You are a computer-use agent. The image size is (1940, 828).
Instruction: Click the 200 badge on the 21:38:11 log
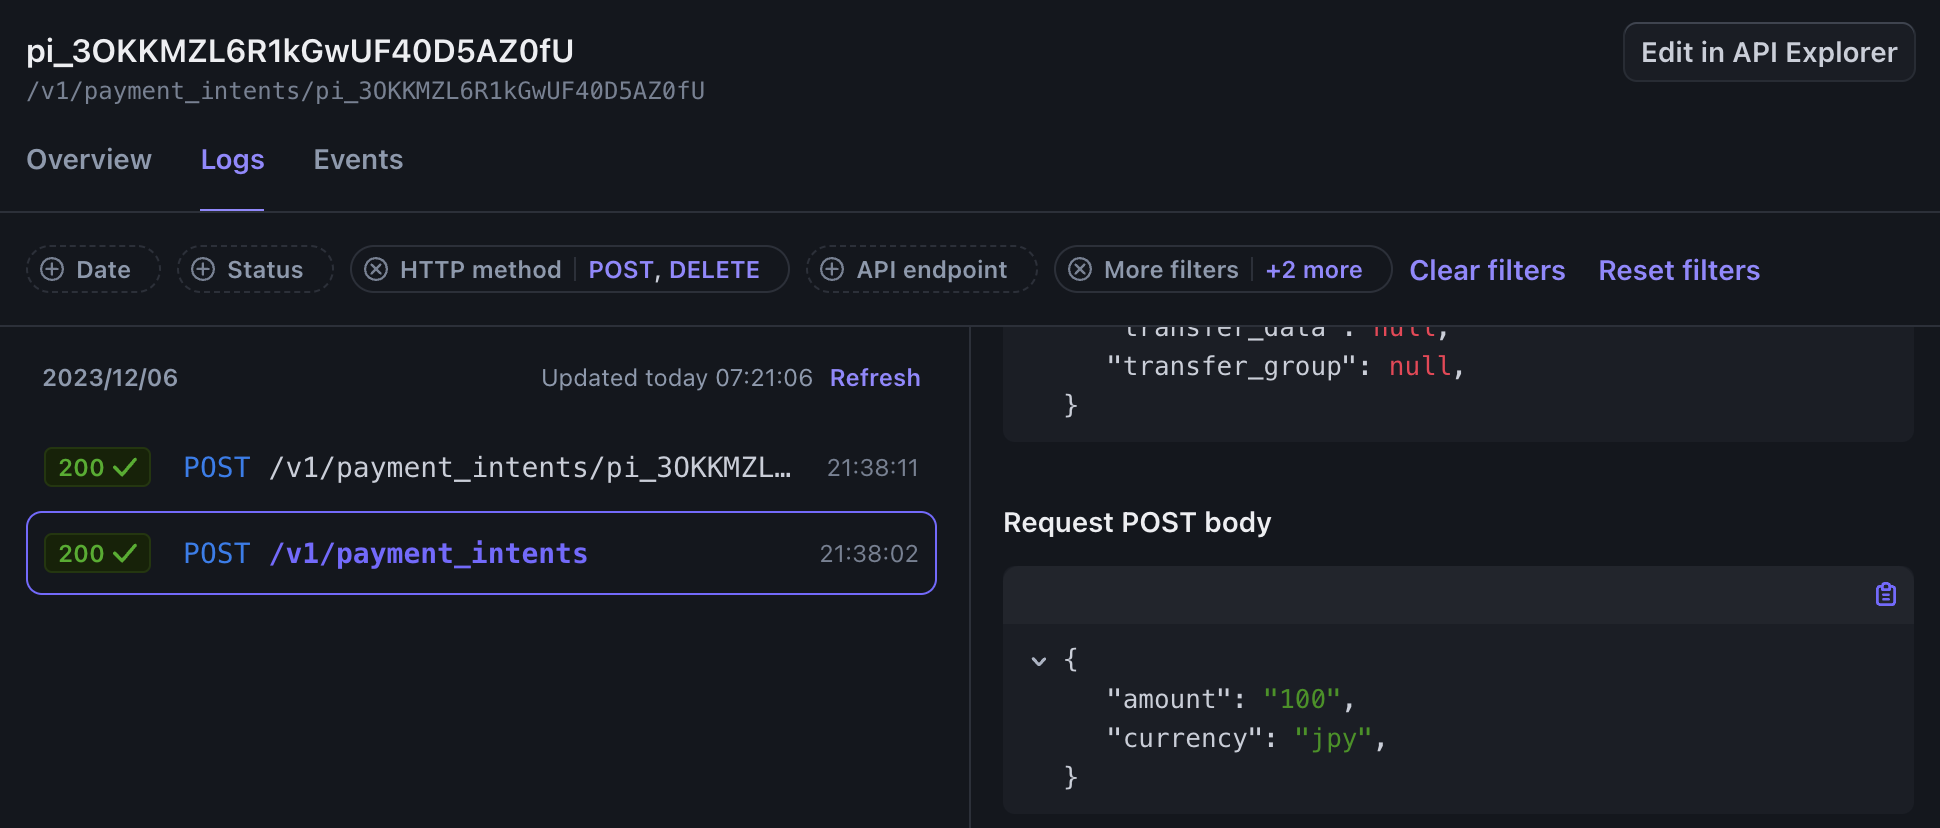97,468
